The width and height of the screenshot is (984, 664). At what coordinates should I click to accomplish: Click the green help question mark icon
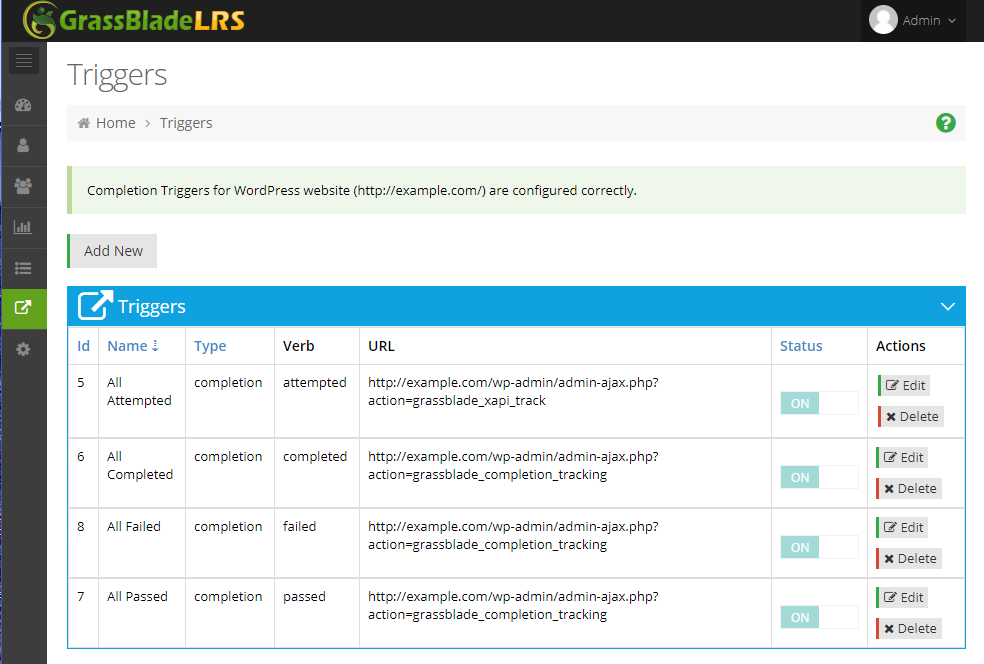click(x=946, y=123)
